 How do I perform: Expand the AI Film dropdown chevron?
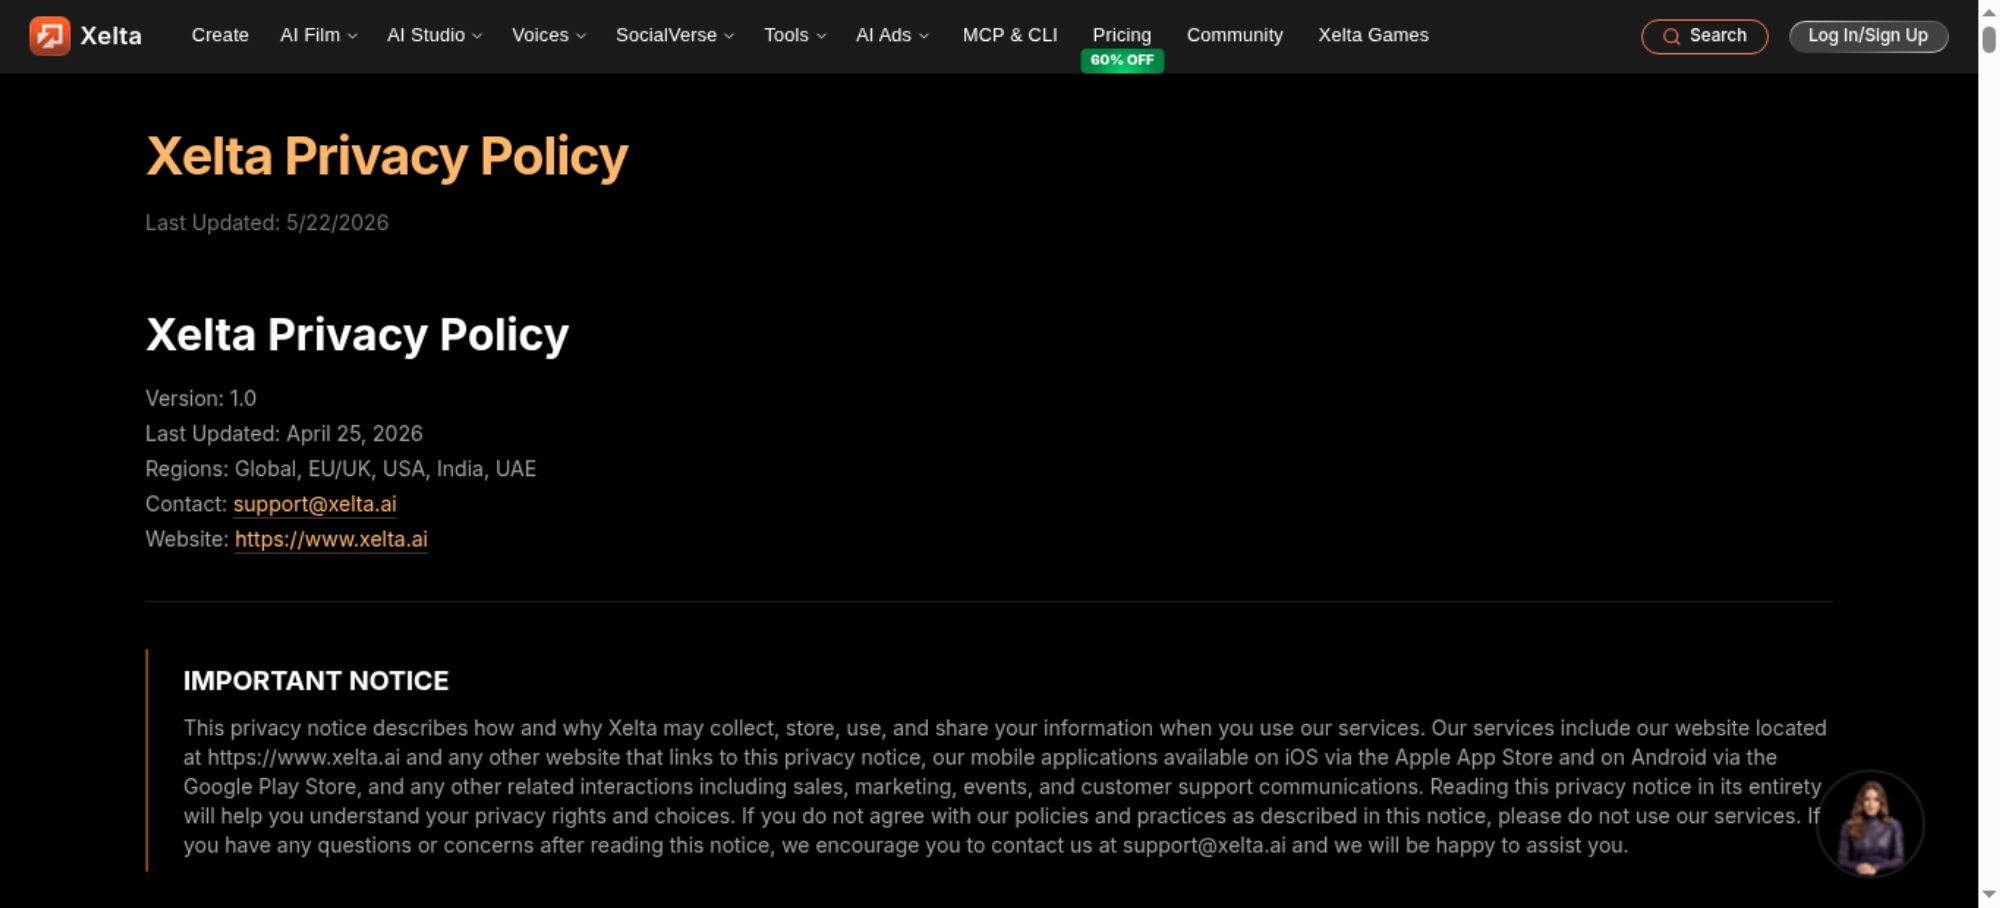click(x=352, y=36)
